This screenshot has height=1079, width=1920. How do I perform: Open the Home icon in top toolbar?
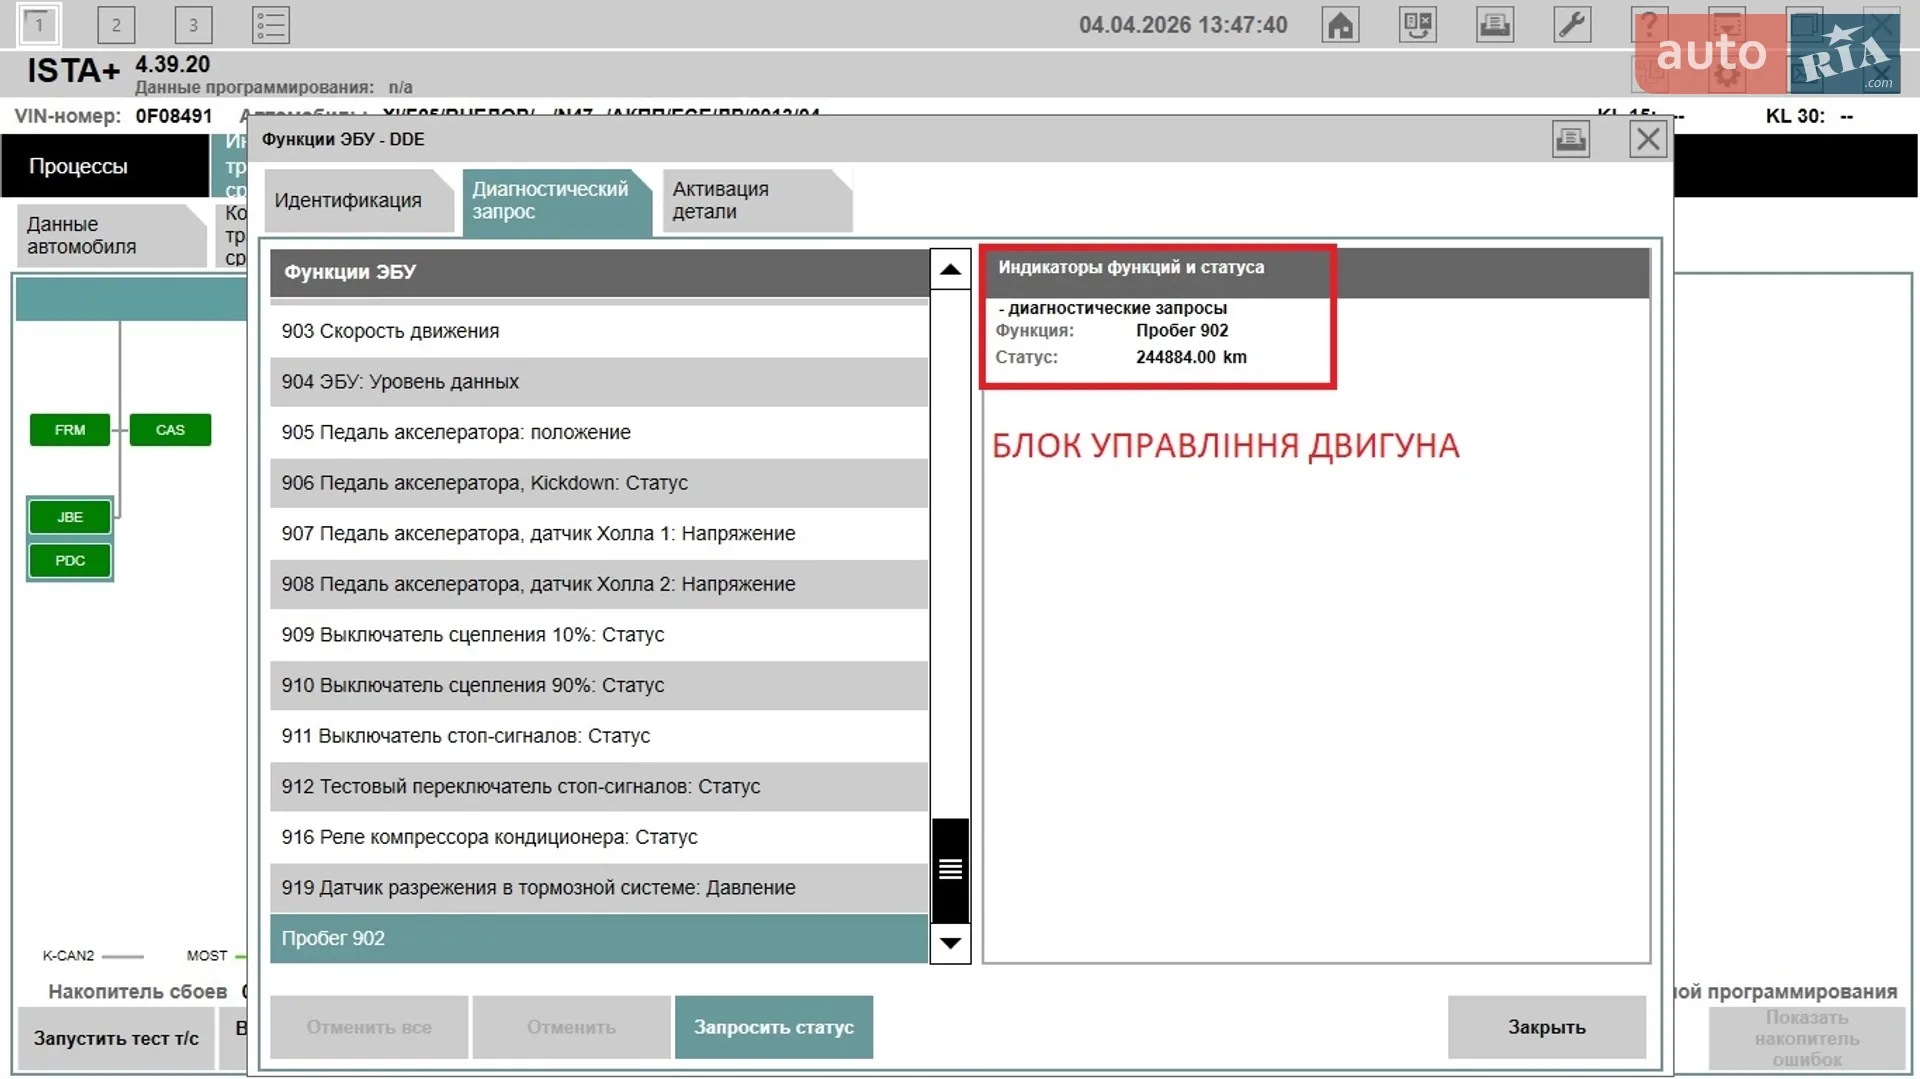point(1340,25)
